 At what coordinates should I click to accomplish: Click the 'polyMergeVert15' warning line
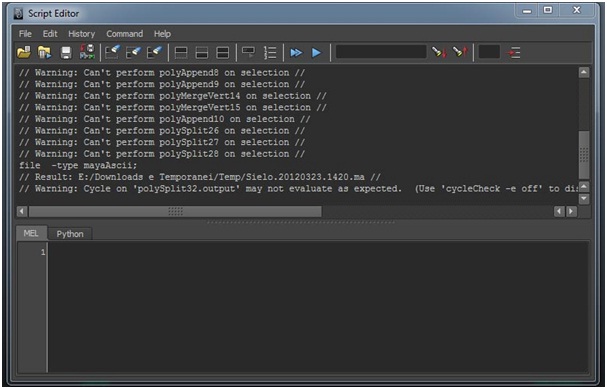[x=173, y=108]
